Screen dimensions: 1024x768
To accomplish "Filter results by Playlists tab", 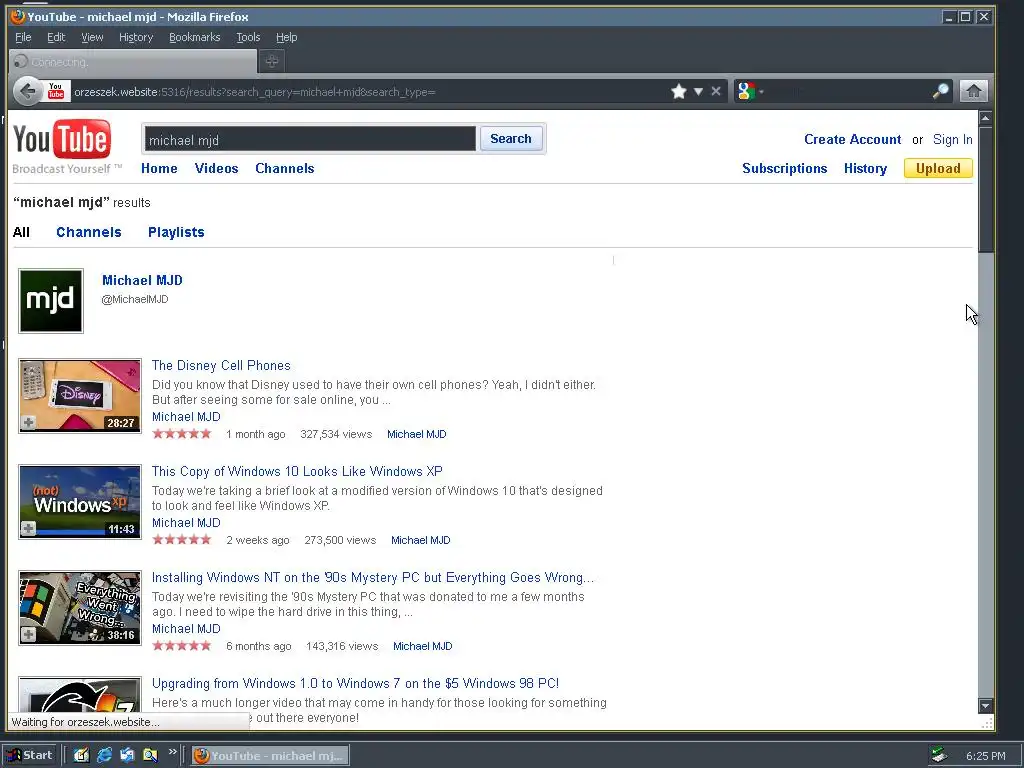I will 176,232.
